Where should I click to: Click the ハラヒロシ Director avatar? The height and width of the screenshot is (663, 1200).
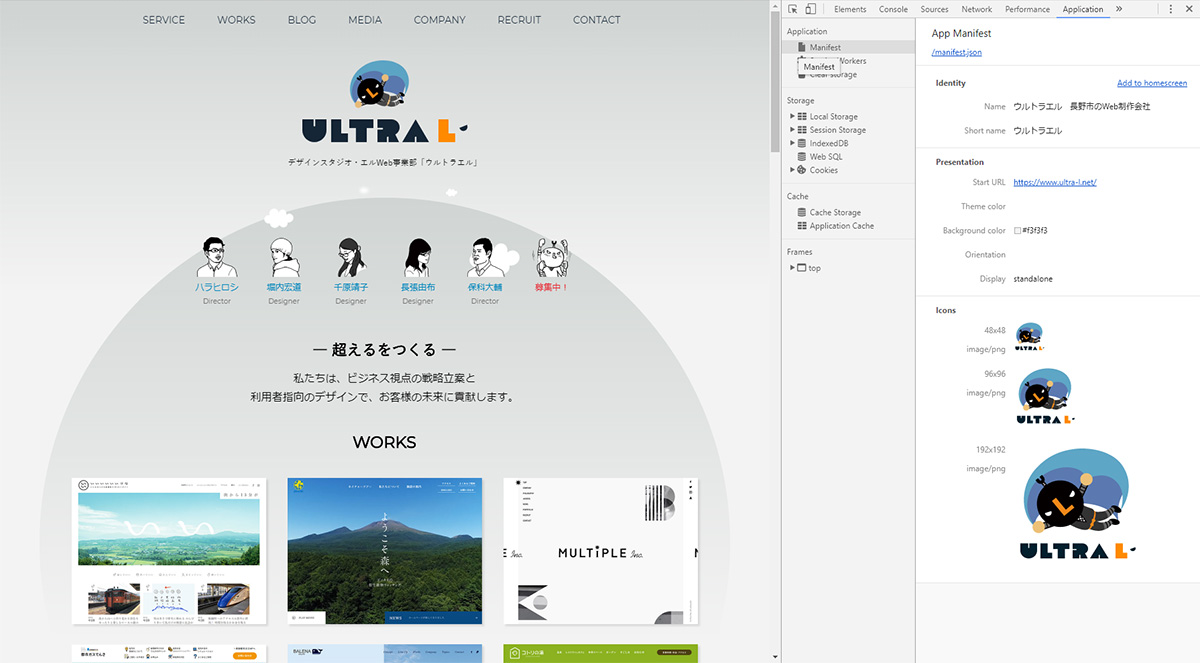click(x=217, y=258)
